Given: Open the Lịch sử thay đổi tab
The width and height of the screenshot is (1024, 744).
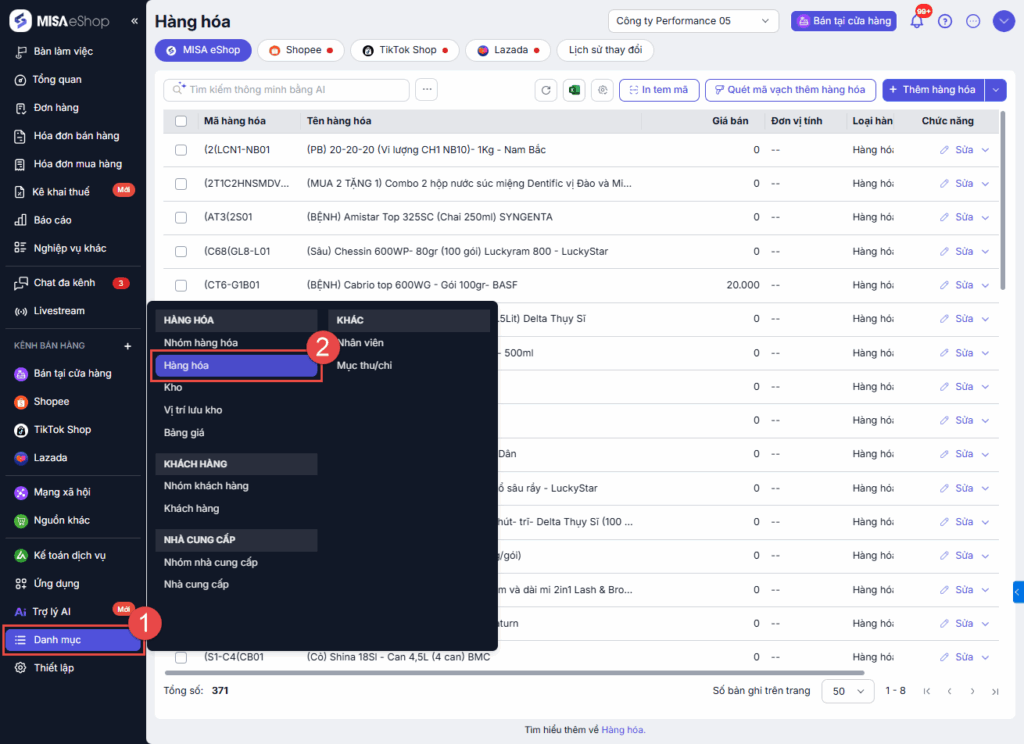Looking at the screenshot, I should click(x=605, y=50).
